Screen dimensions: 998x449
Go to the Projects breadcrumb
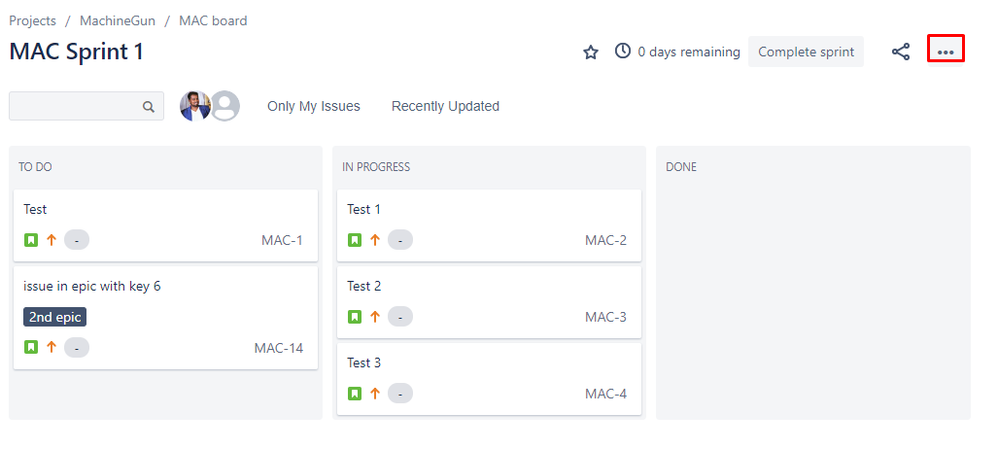(32, 20)
